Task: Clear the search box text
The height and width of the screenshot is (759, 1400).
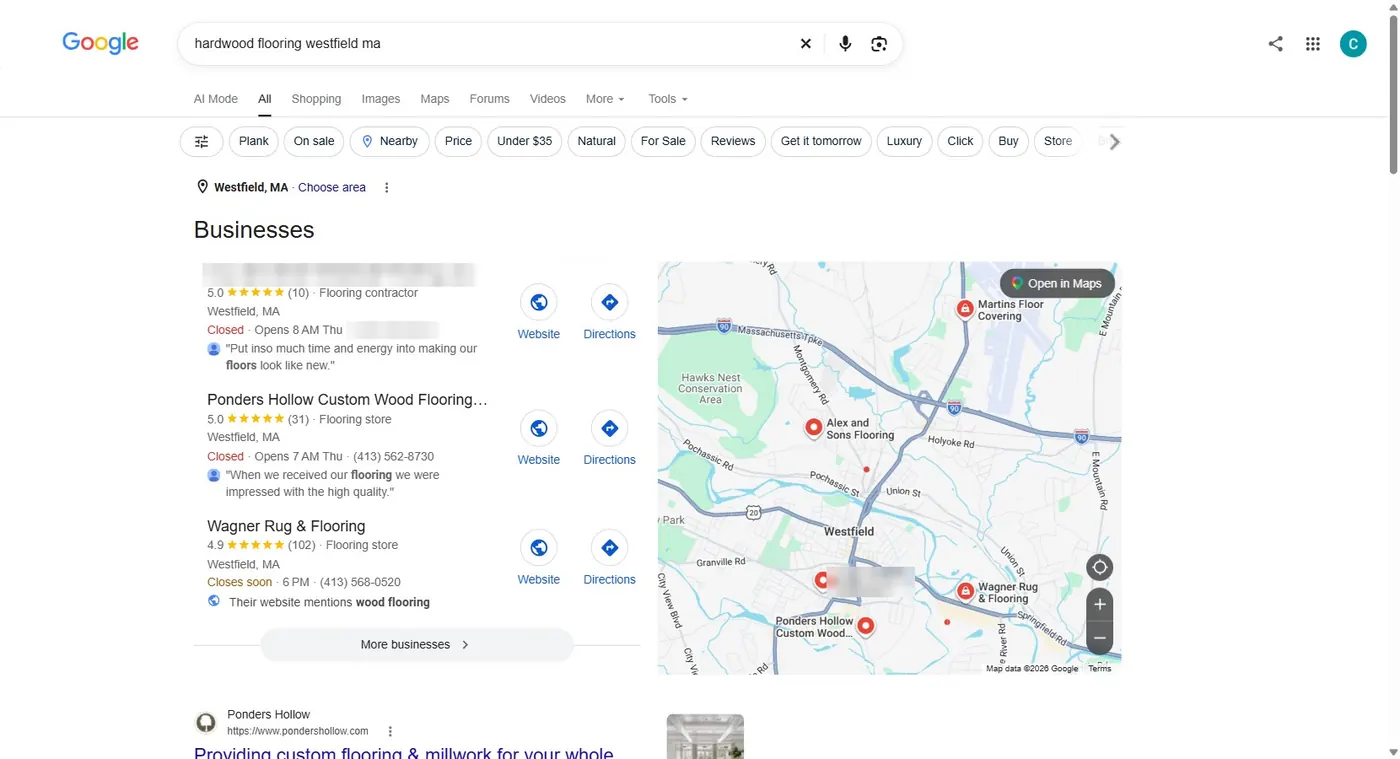Action: (806, 44)
